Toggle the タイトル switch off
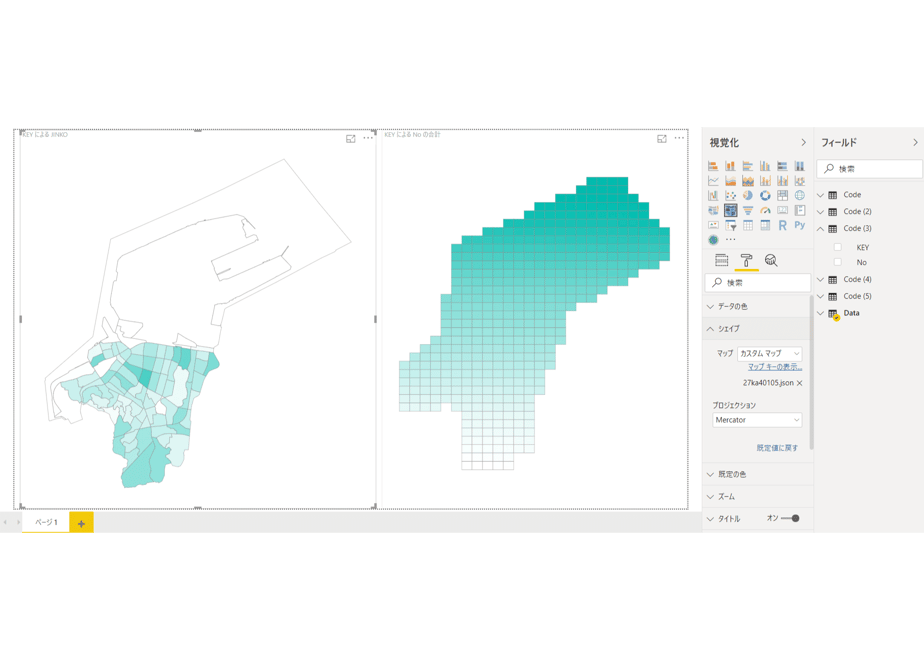 click(790, 519)
